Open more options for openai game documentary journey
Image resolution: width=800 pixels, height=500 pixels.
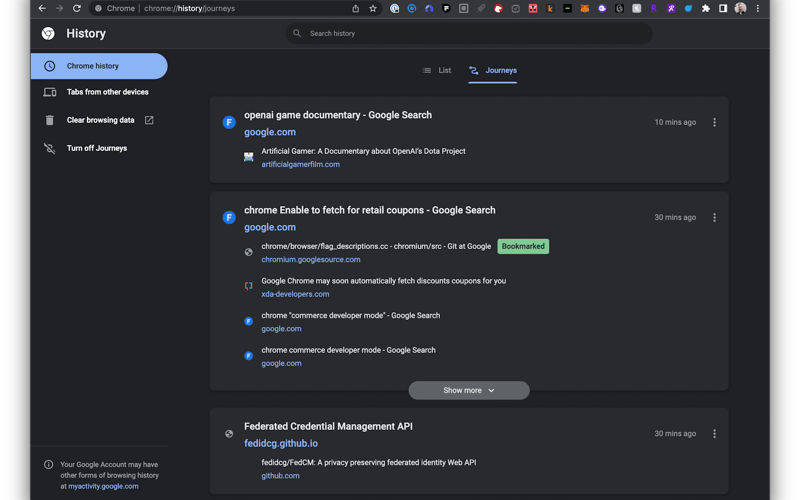[714, 122]
